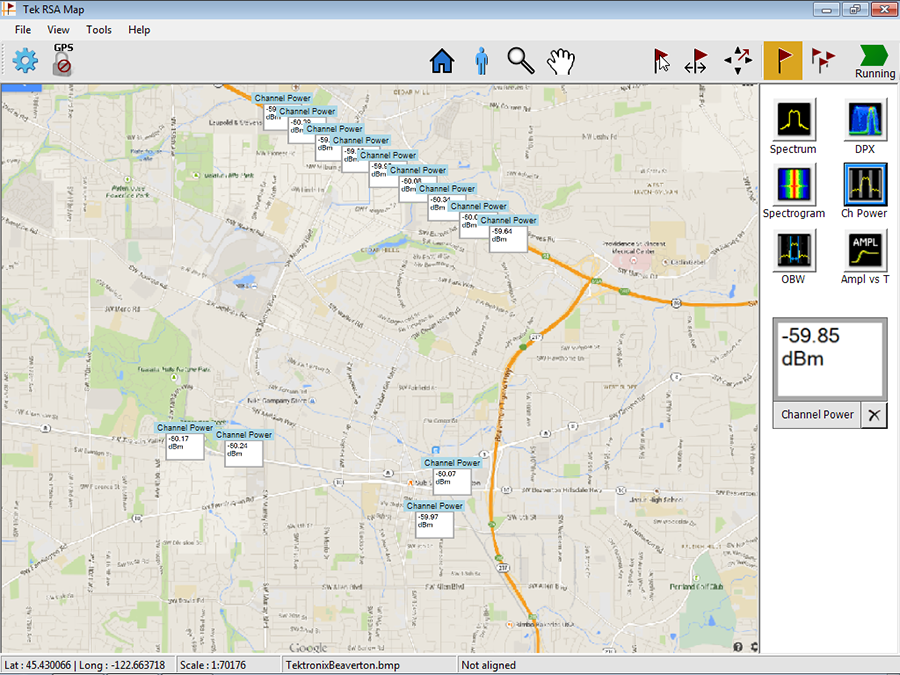Toggle the move-flag arrows tool
The width and height of the screenshot is (900, 675).
click(738, 61)
